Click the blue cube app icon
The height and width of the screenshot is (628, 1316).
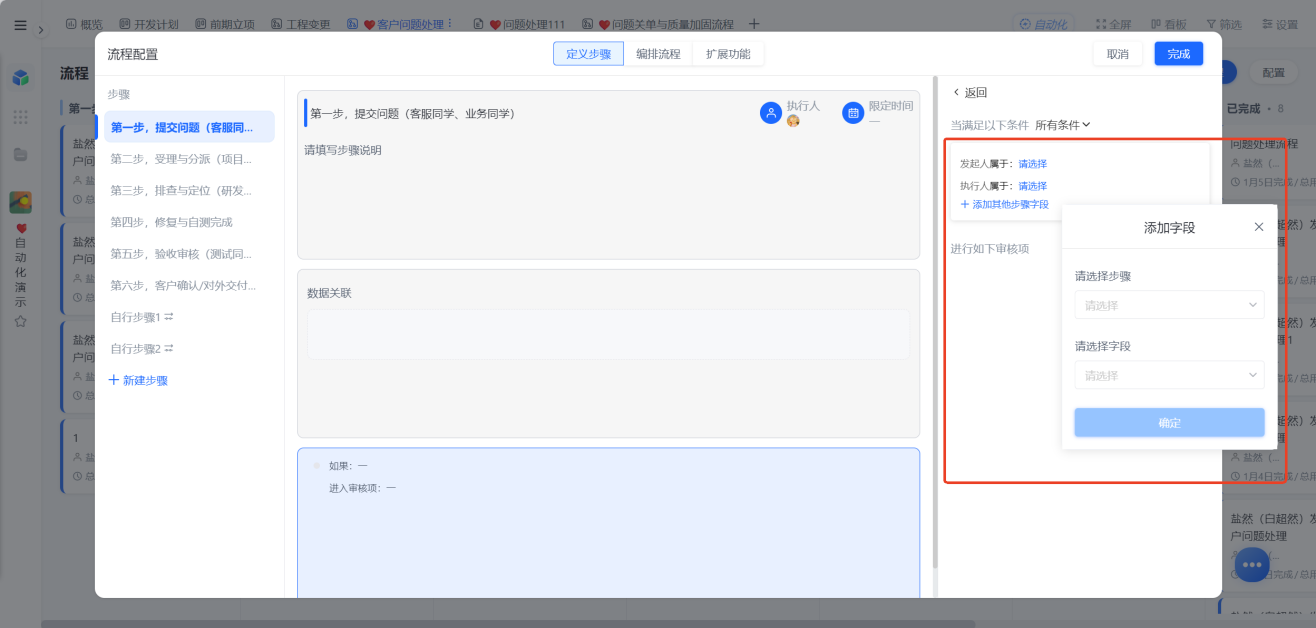coord(20,77)
